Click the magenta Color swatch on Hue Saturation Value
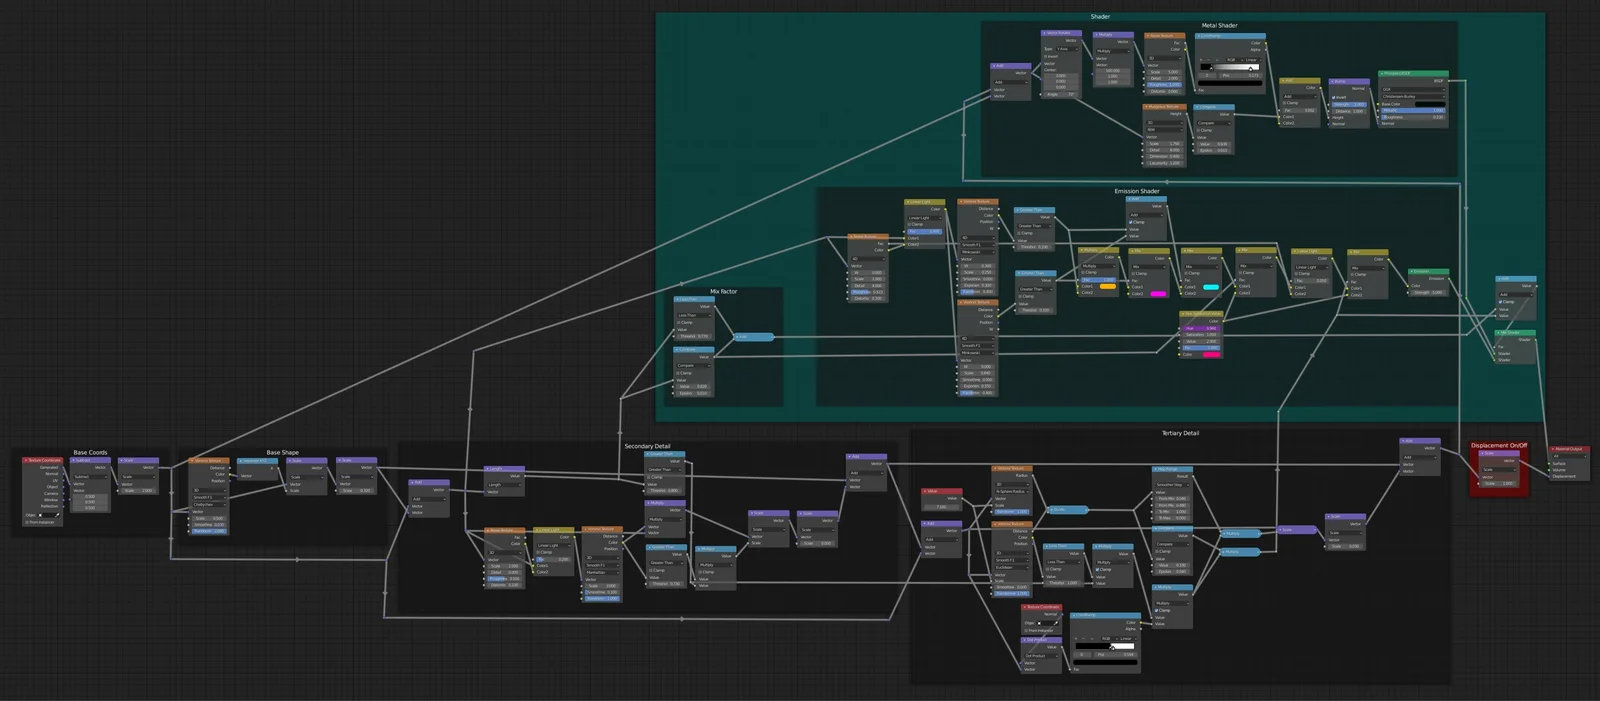The image size is (1600, 701). [x=1212, y=354]
